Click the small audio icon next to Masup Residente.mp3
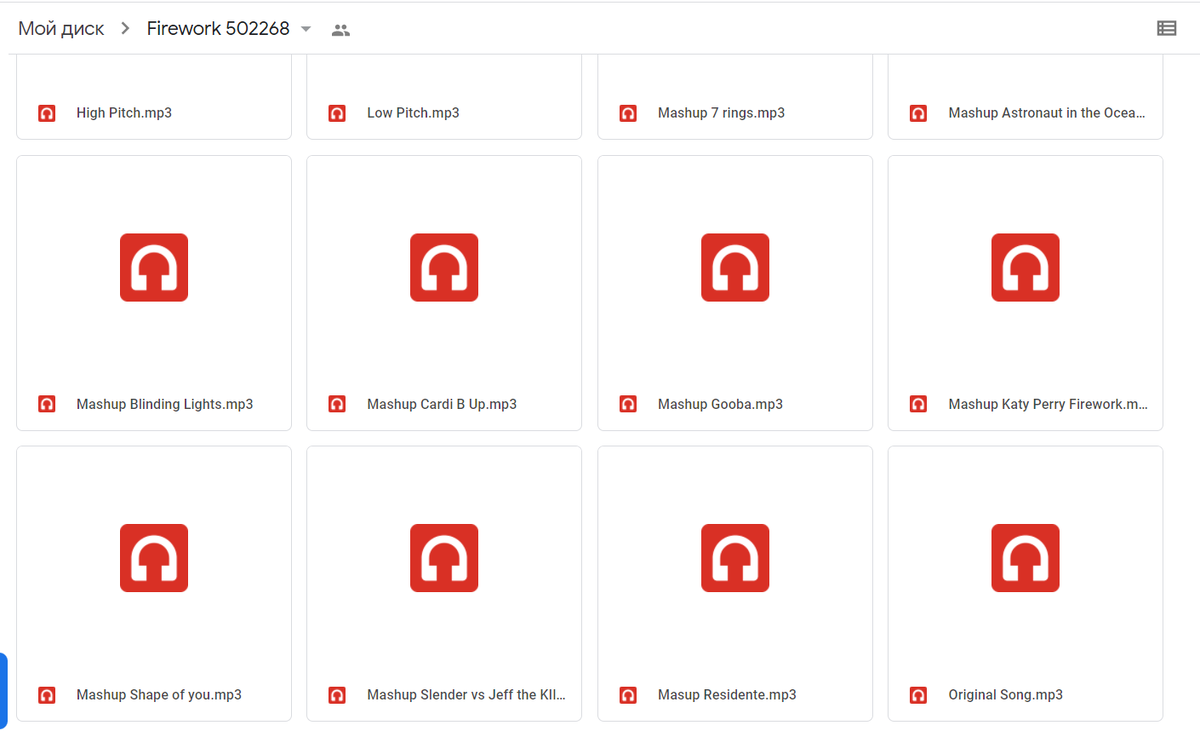1200x731 pixels. (628, 695)
